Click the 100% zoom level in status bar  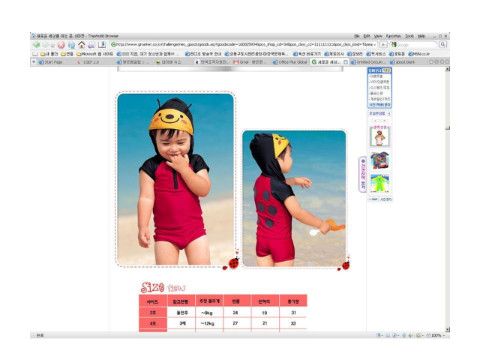[436, 335]
